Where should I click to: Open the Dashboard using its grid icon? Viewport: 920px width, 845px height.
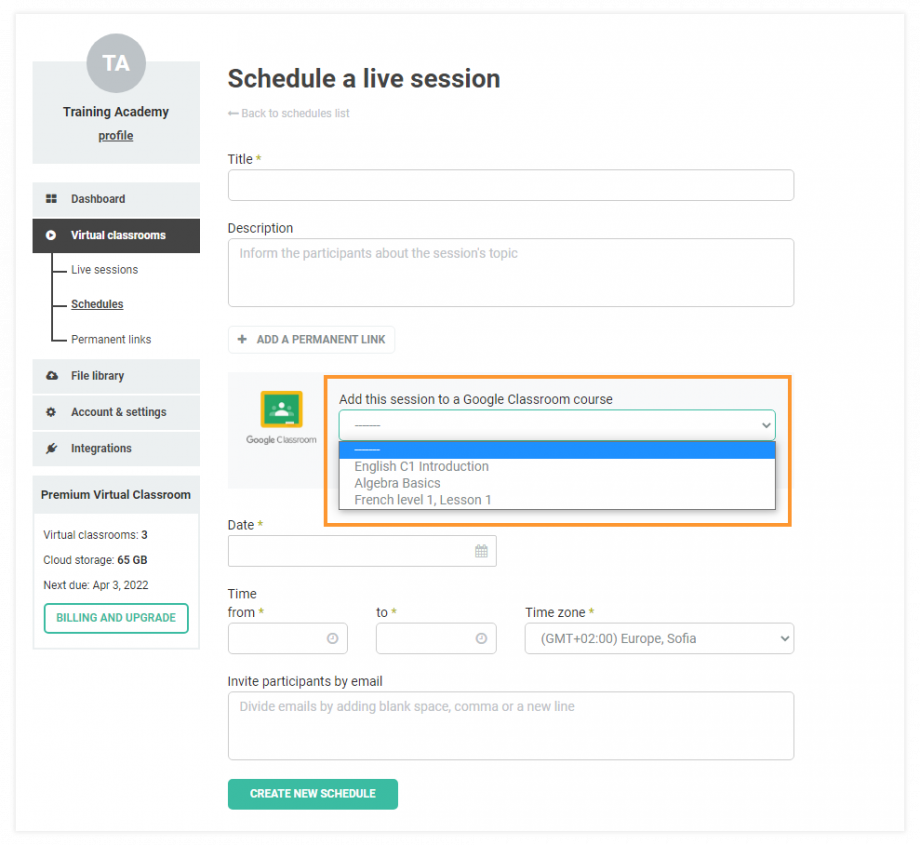(51, 198)
